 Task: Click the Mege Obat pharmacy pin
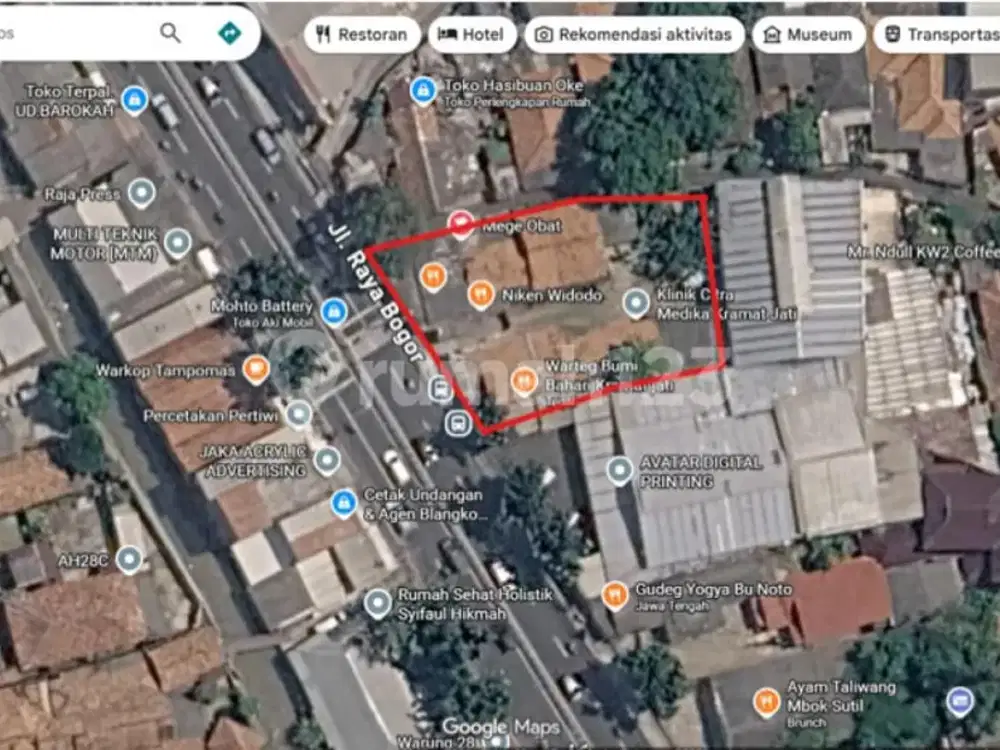pos(461,225)
